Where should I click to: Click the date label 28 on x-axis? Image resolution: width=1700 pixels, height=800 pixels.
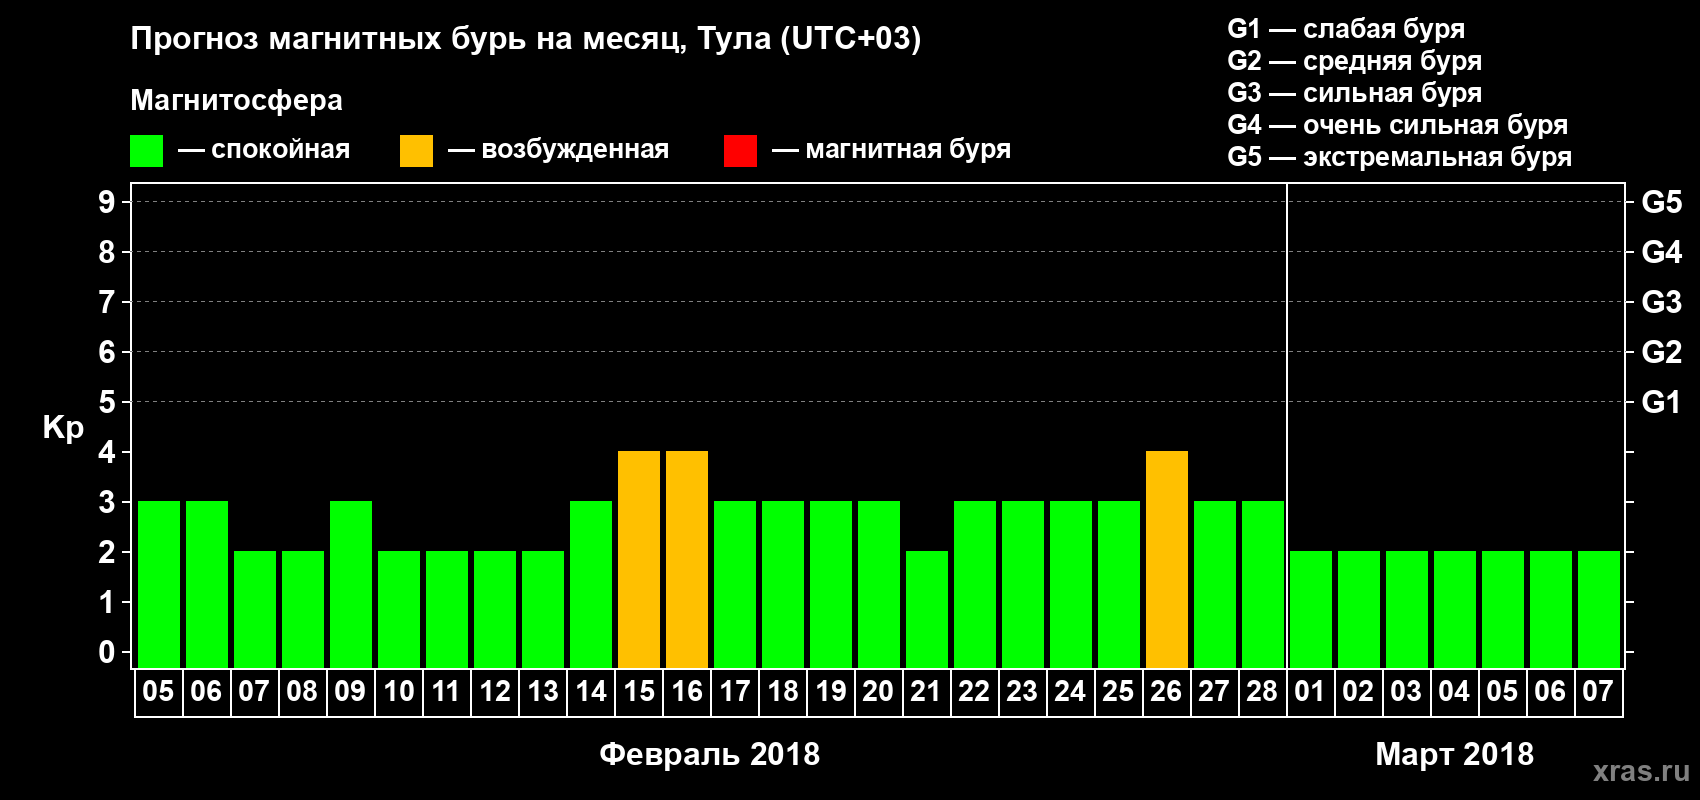tap(1263, 692)
